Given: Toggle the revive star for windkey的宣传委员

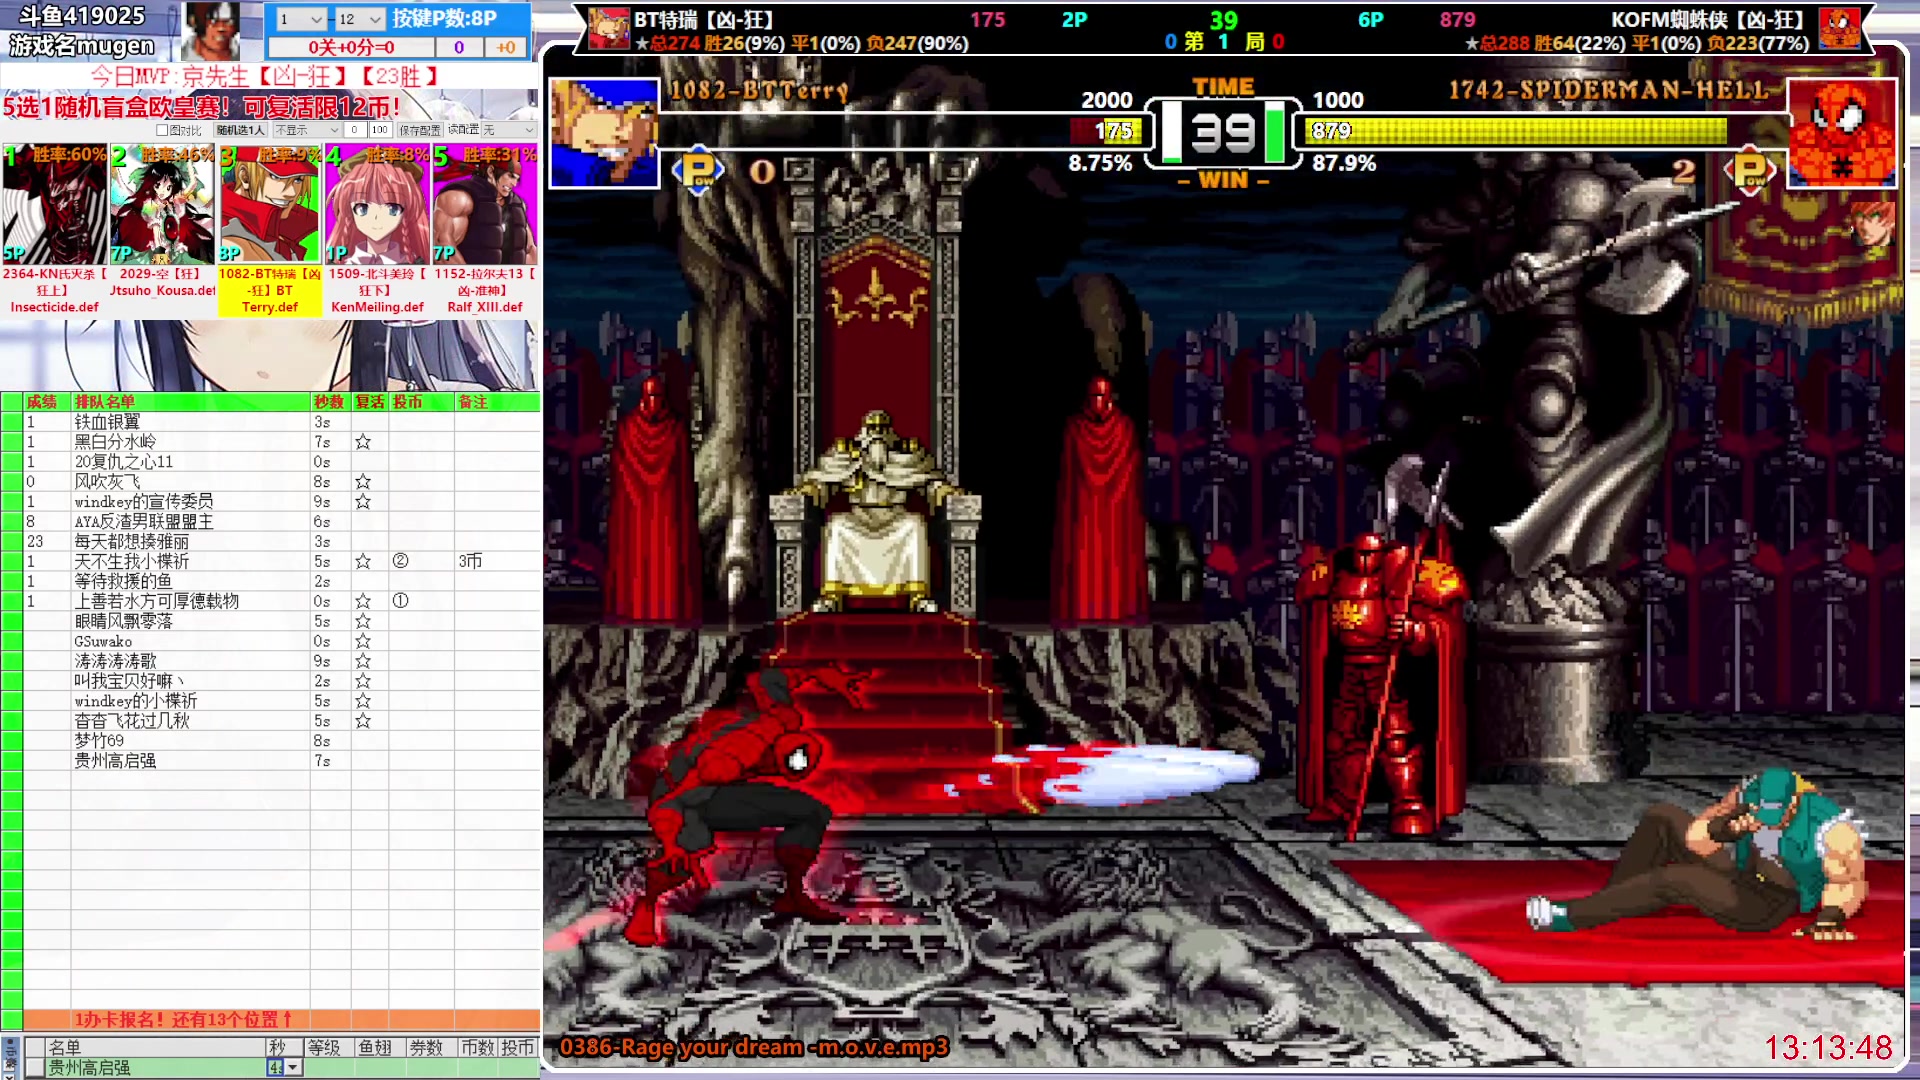Looking at the screenshot, I should [x=363, y=502].
